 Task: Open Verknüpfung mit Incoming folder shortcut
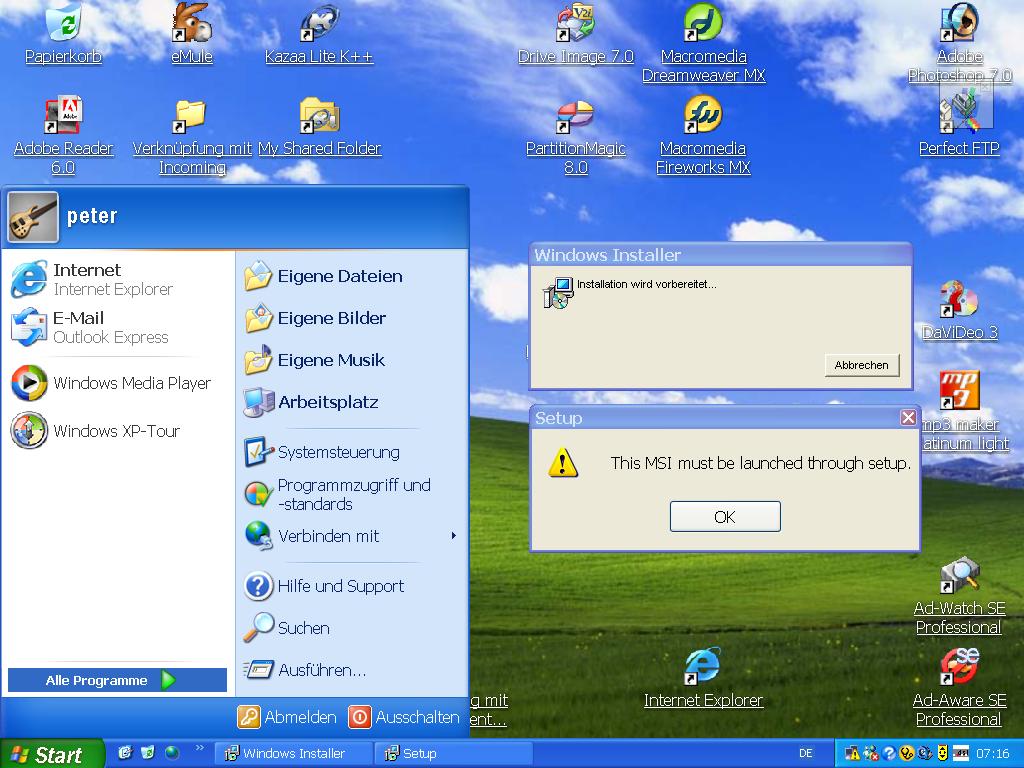pyautogui.click(x=192, y=136)
